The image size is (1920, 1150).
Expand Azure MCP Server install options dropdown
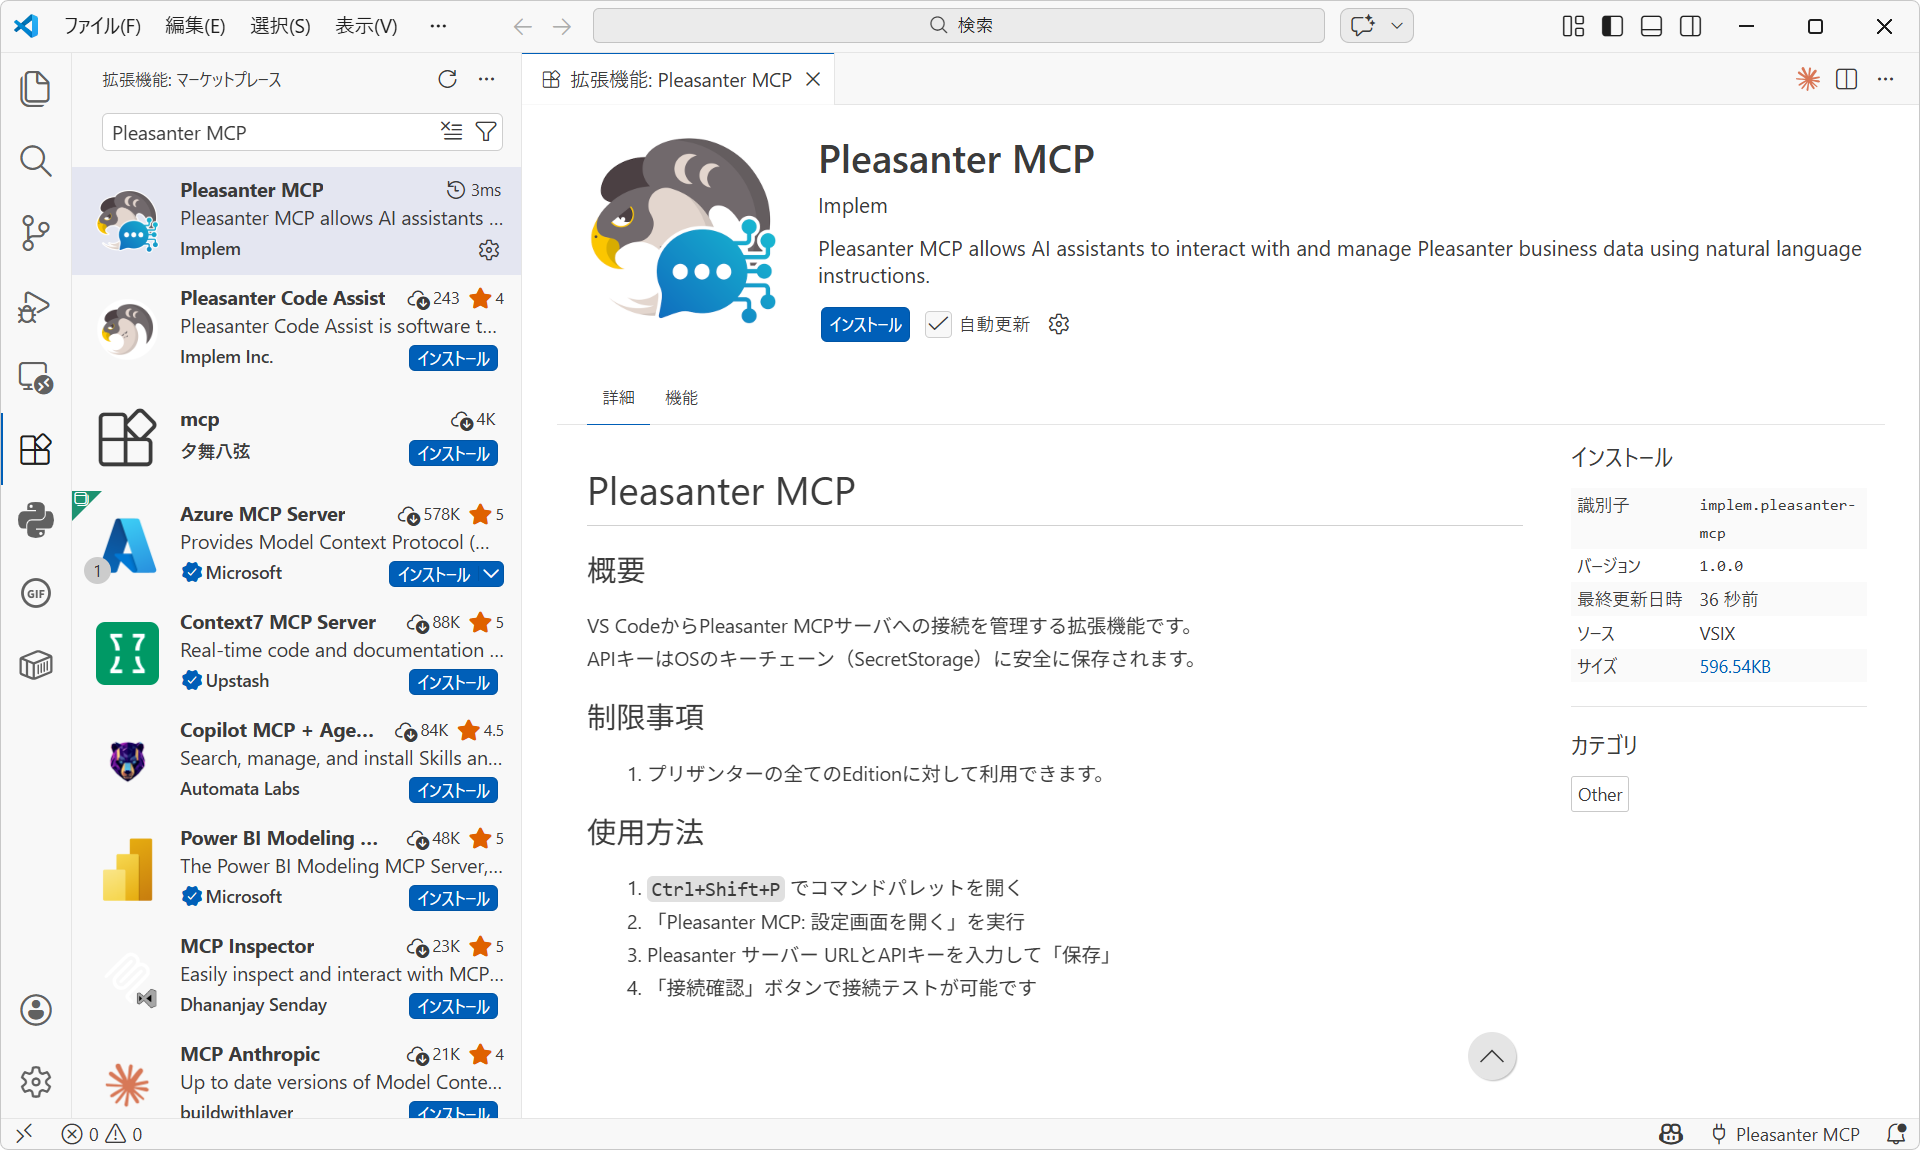[x=491, y=574]
